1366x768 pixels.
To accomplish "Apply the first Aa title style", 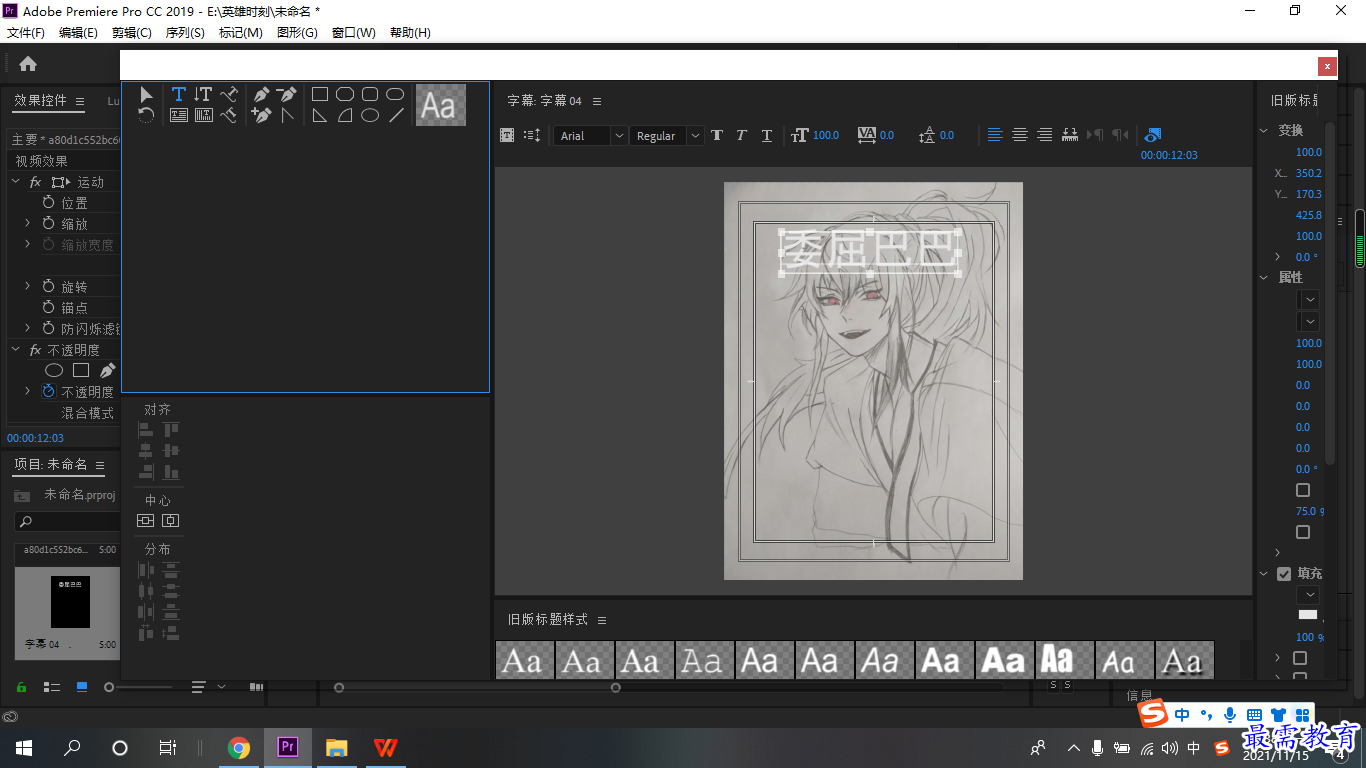I will [524, 660].
